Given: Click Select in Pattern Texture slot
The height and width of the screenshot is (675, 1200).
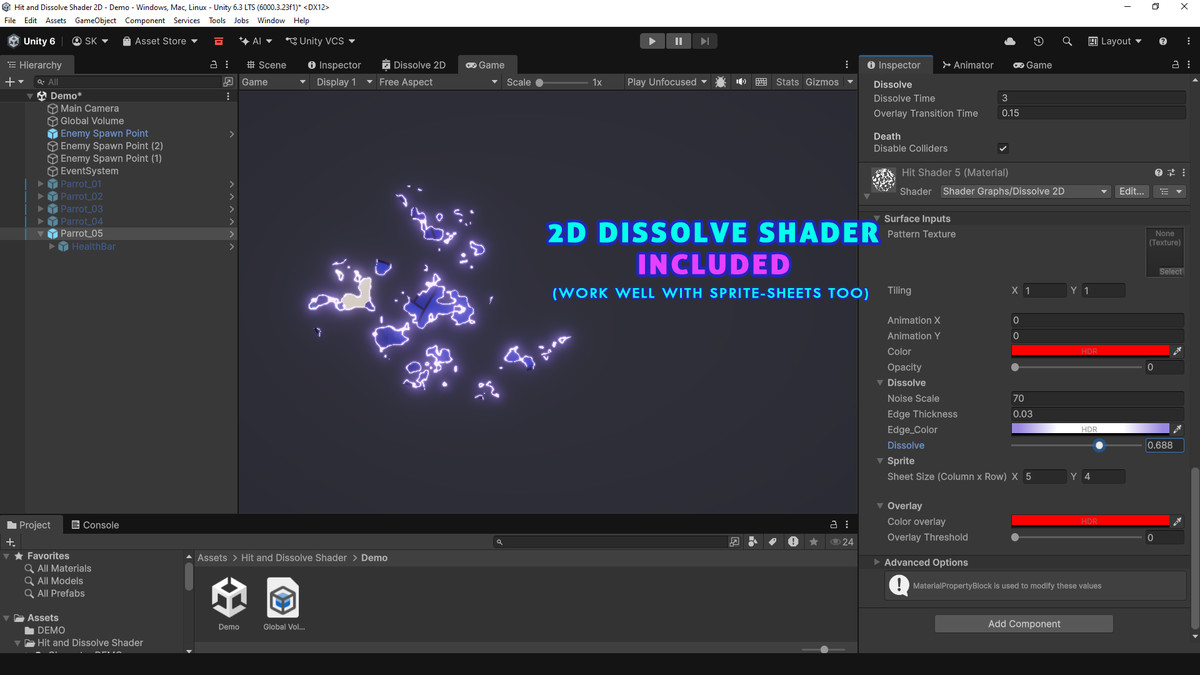Looking at the screenshot, I should [1170, 271].
